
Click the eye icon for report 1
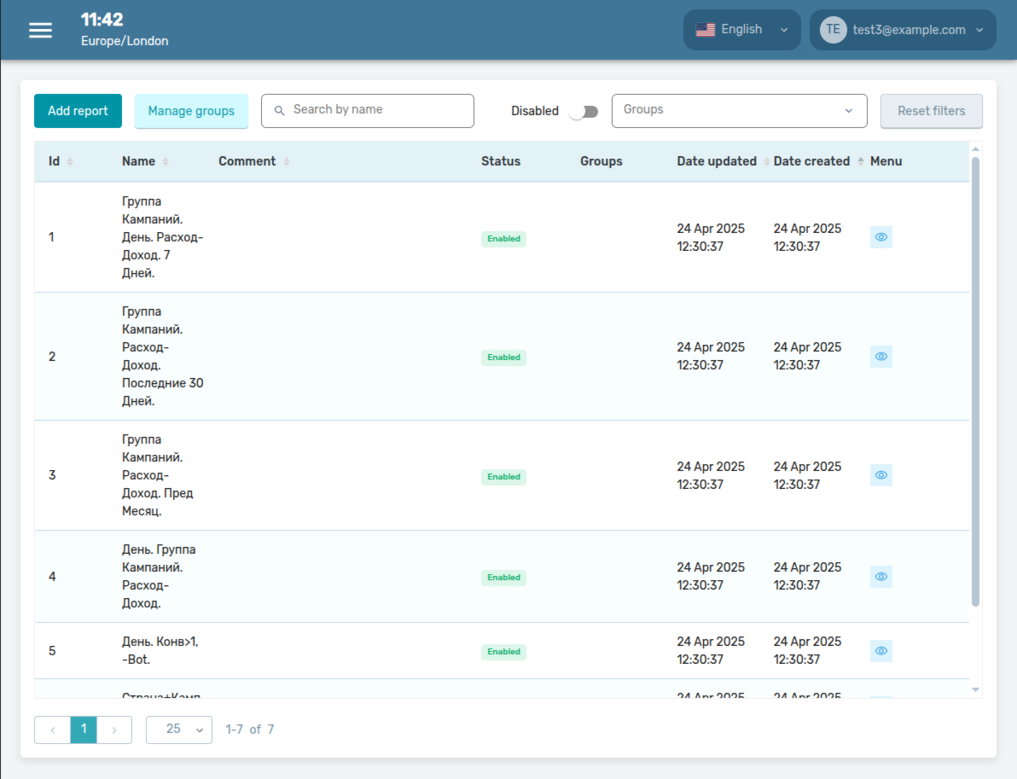tap(881, 238)
